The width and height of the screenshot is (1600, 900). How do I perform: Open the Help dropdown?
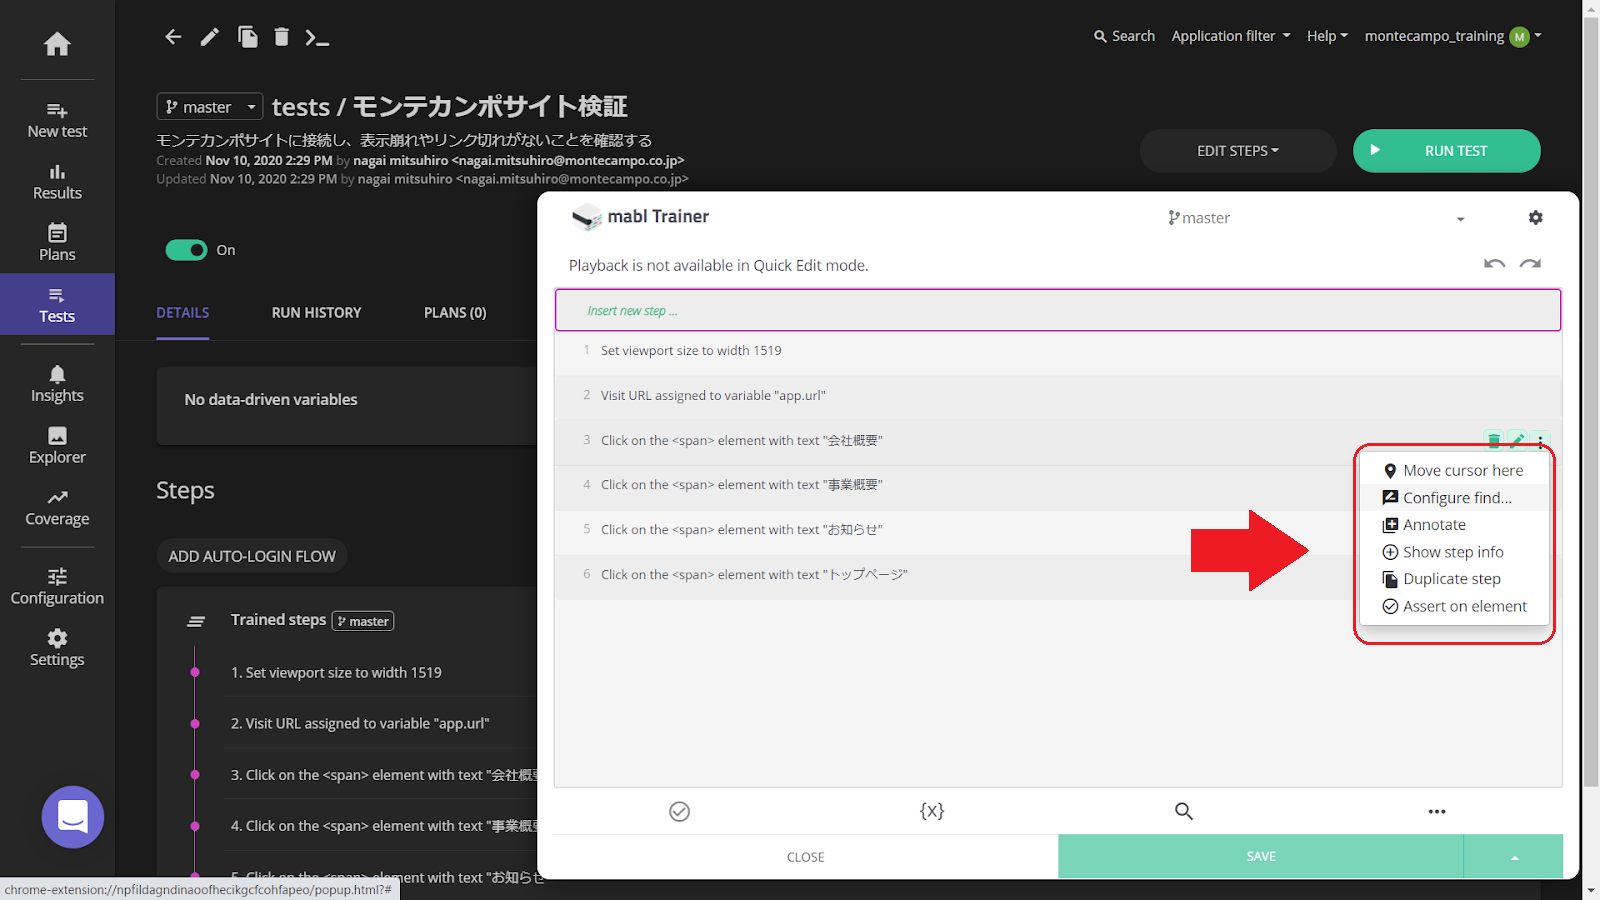click(1327, 36)
